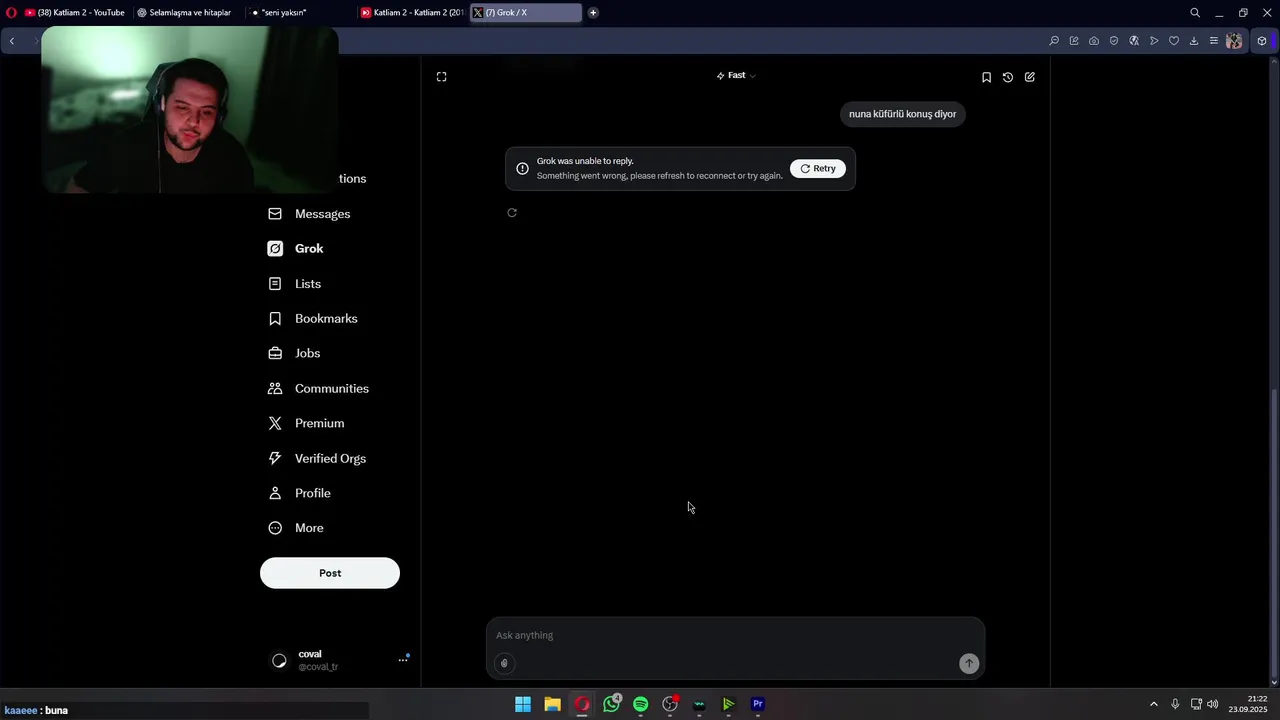Open Easy Setup sliders icon

(1214, 41)
